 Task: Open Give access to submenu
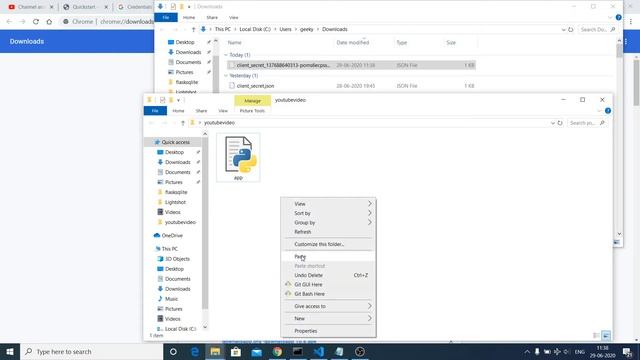coord(328,306)
